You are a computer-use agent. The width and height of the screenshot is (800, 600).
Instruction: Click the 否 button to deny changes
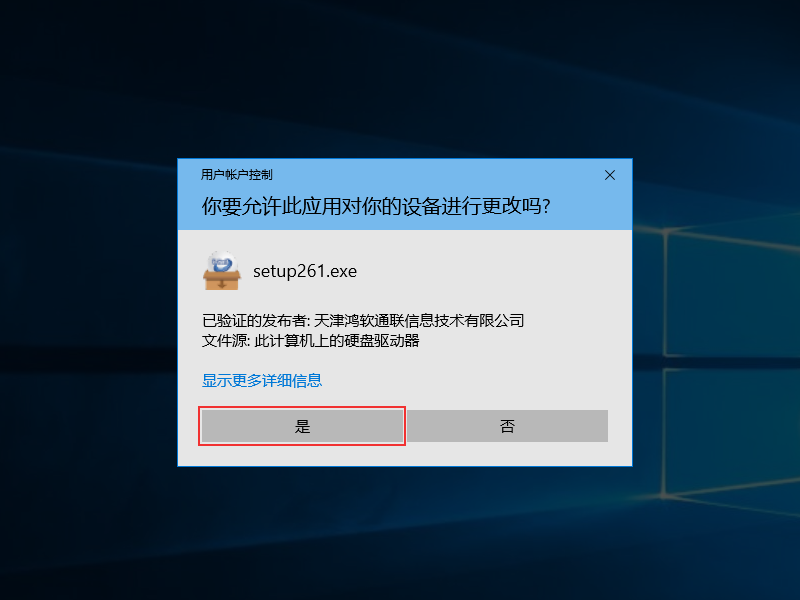click(x=507, y=426)
